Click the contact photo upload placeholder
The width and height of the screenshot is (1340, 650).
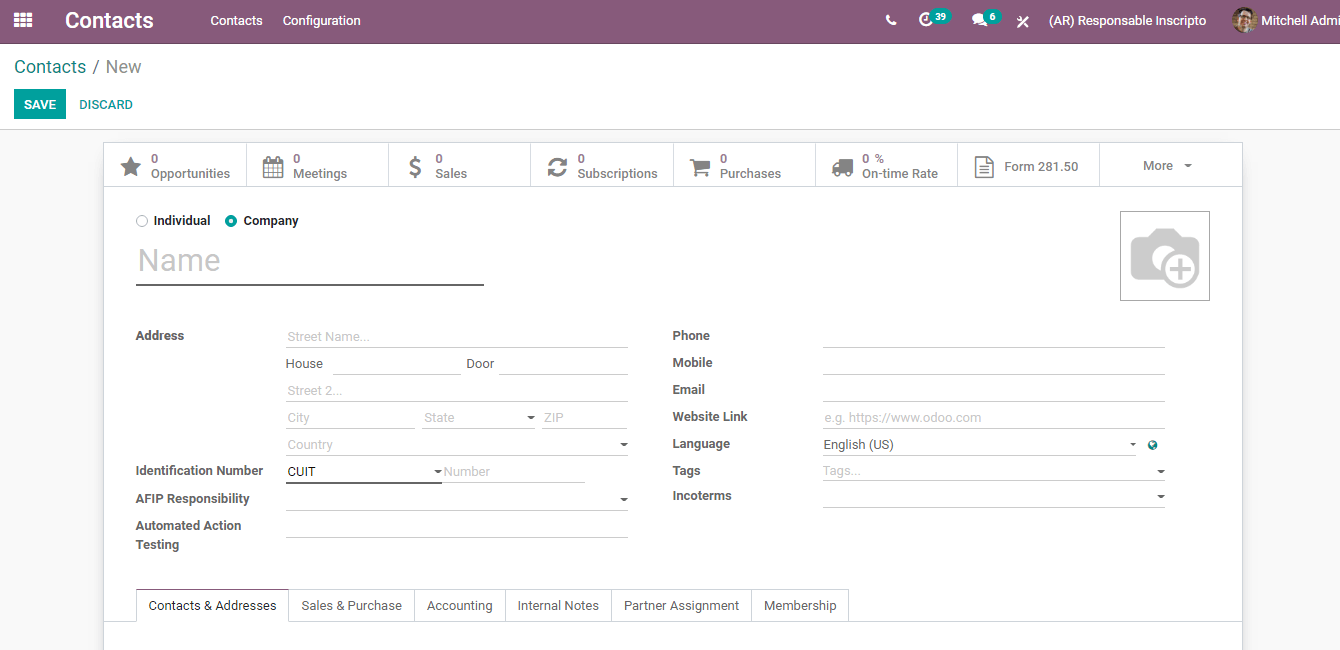(1164, 256)
